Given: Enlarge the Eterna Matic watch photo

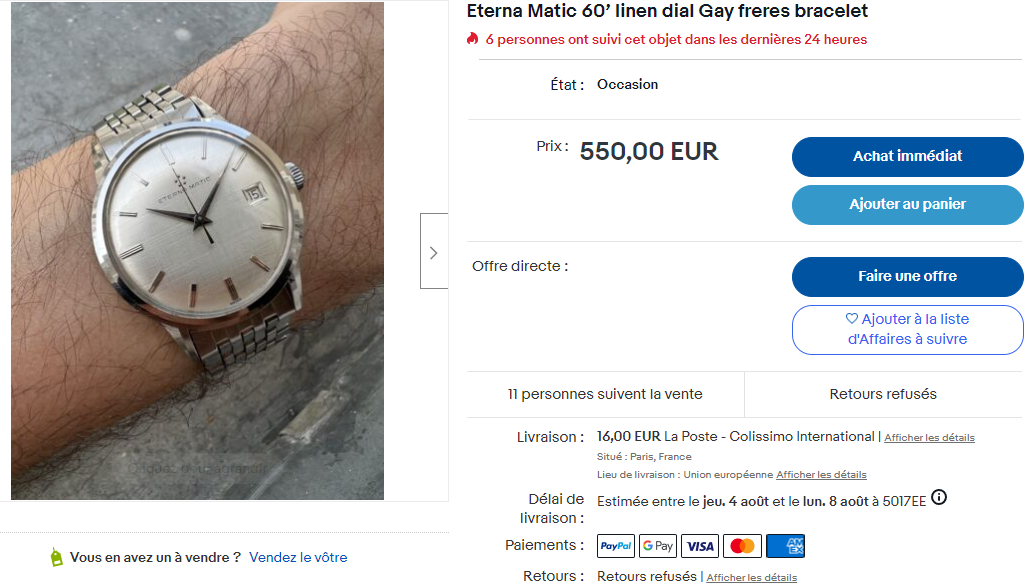Looking at the screenshot, I should click(x=197, y=251).
